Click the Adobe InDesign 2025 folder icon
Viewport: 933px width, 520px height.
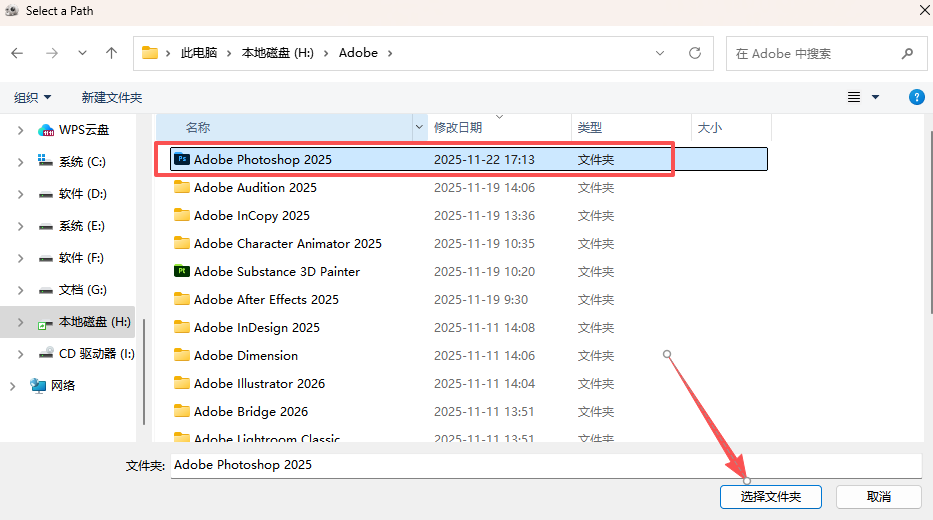tap(182, 327)
